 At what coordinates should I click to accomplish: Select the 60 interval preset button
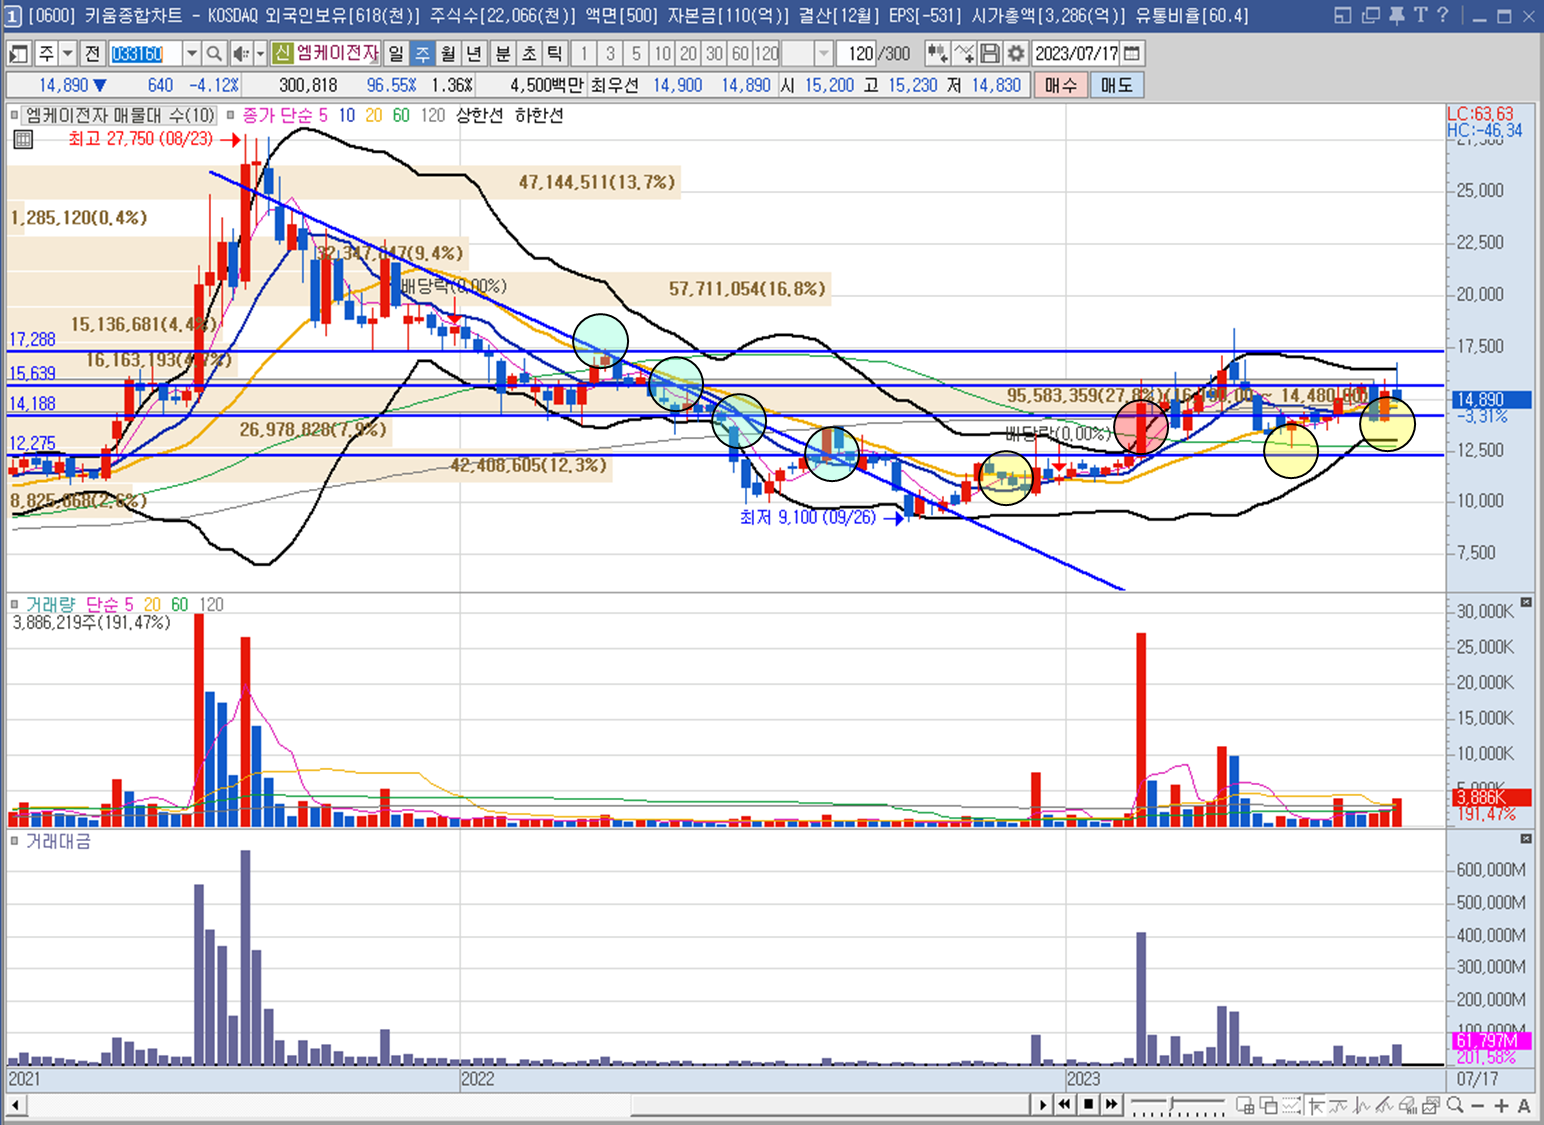coord(740,53)
